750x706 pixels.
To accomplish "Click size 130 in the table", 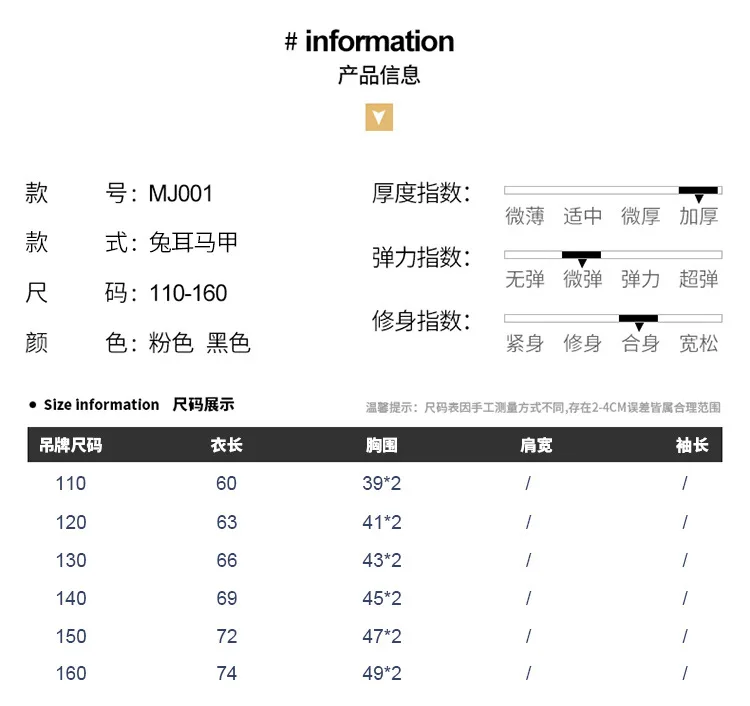I will [71, 561].
